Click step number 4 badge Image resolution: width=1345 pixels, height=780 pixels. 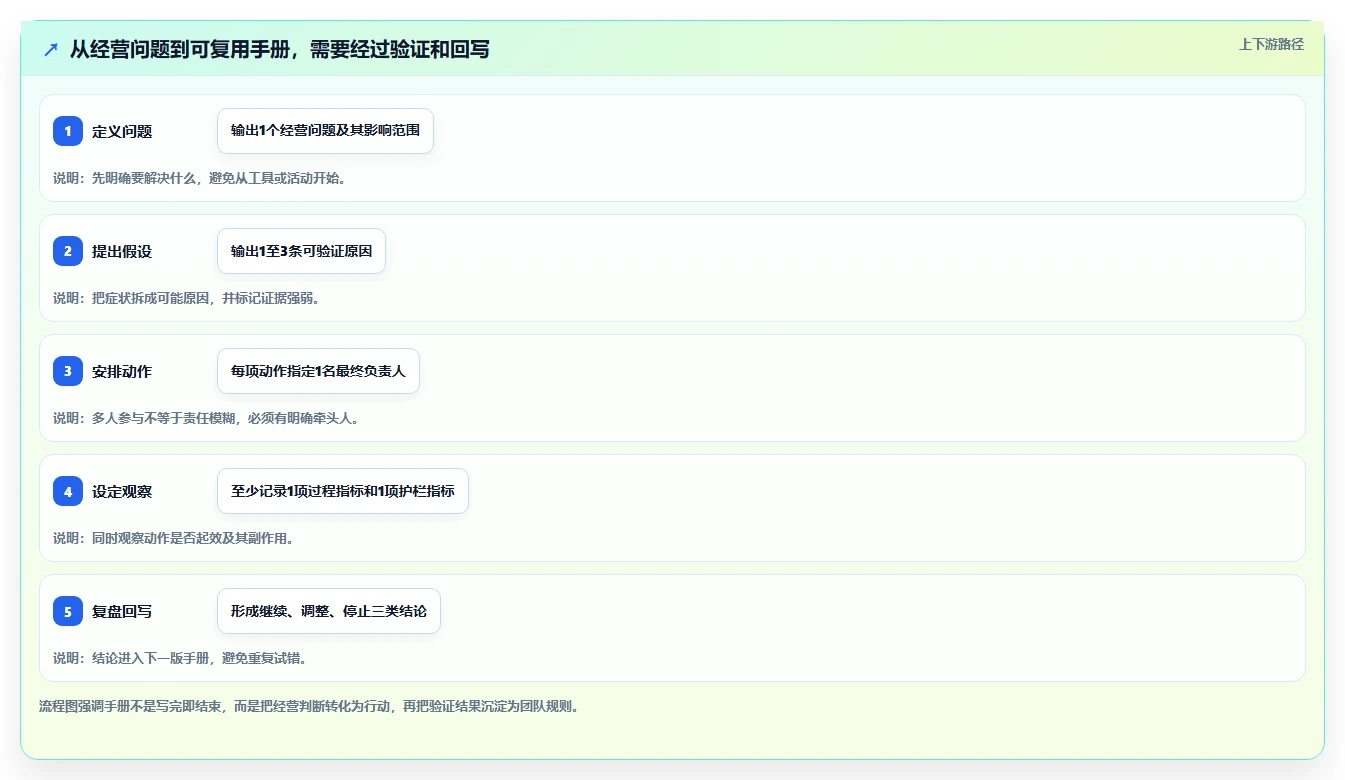[68, 491]
